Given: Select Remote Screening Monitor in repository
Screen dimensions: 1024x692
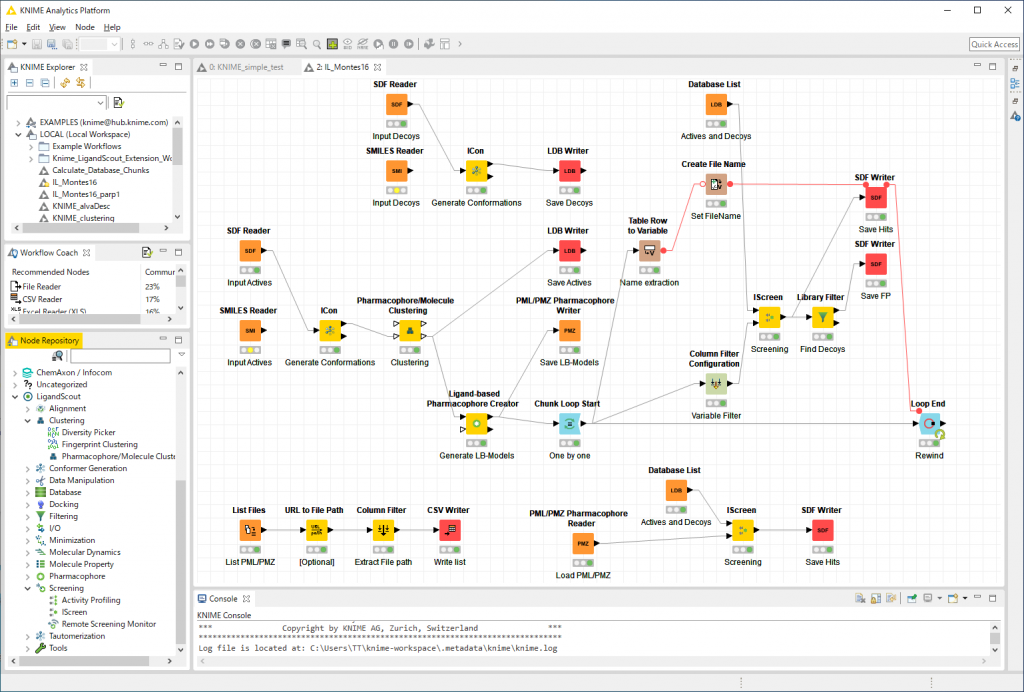Looking at the screenshot, I should click(108, 625).
